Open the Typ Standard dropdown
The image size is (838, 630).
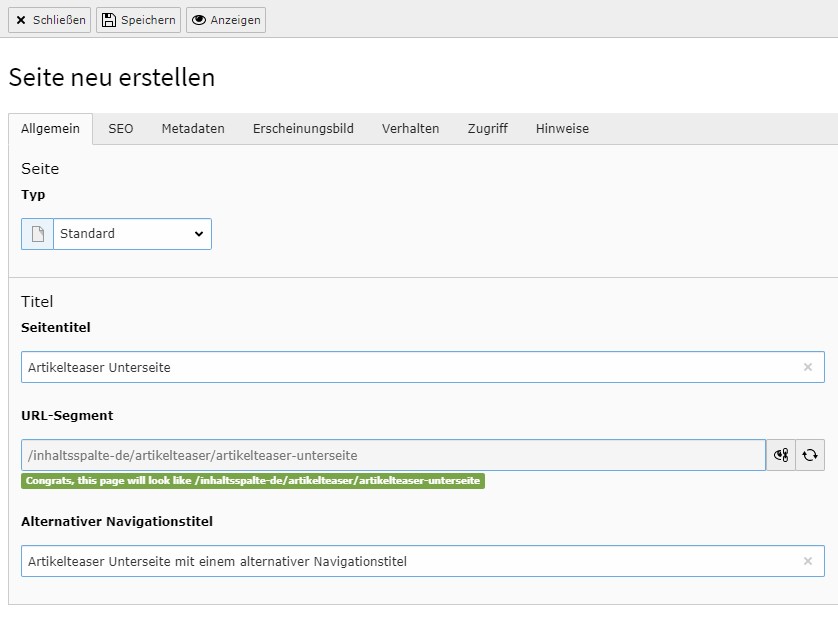click(x=132, y=234)
